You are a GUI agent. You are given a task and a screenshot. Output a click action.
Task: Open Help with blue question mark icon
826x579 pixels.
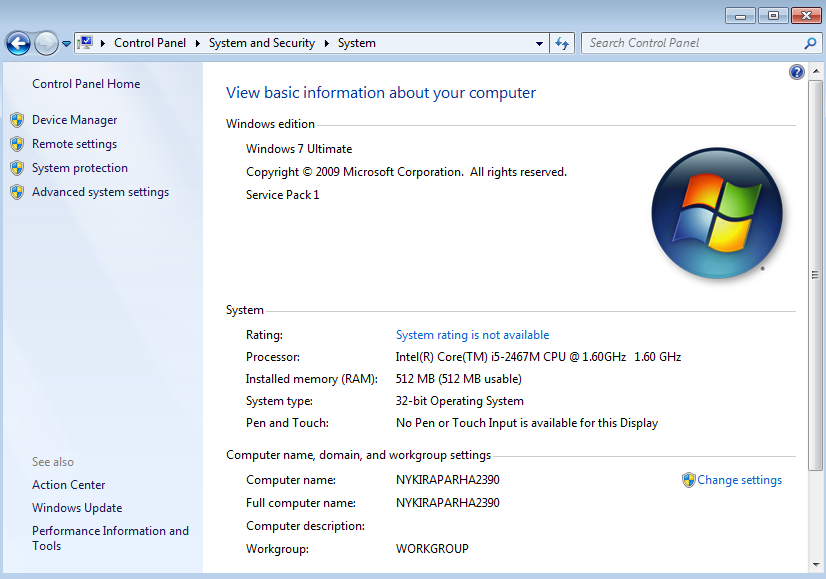(797, 72)
